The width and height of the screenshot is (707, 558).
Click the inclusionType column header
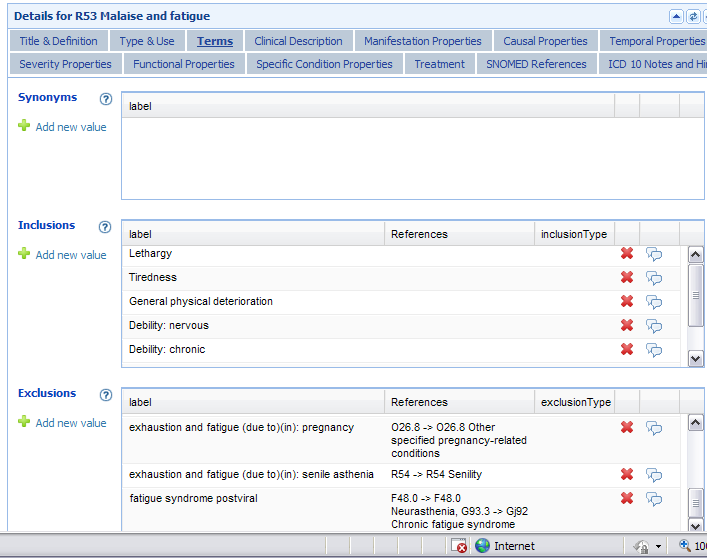click(574, 234)
